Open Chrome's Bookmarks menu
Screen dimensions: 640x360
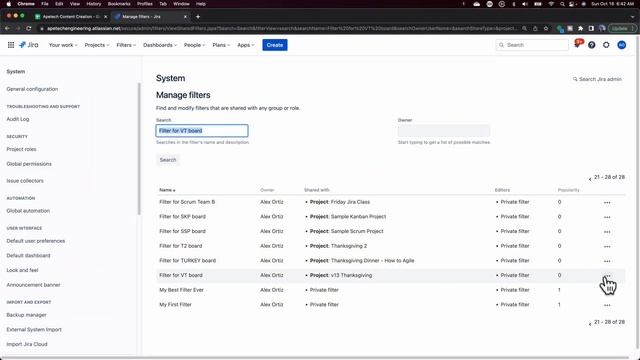[119, 4]
